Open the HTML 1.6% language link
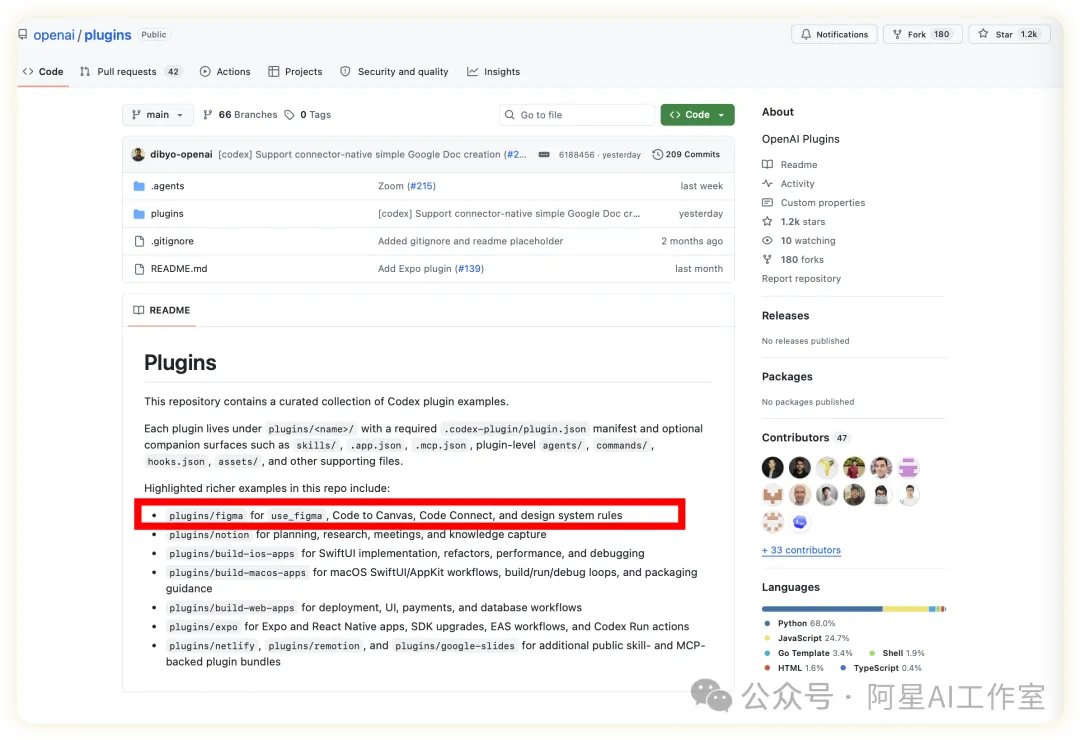 point(794,668)
